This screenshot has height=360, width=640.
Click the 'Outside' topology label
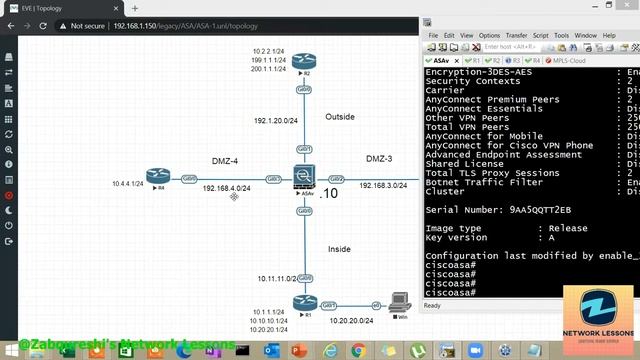click(x=340, y=117)
